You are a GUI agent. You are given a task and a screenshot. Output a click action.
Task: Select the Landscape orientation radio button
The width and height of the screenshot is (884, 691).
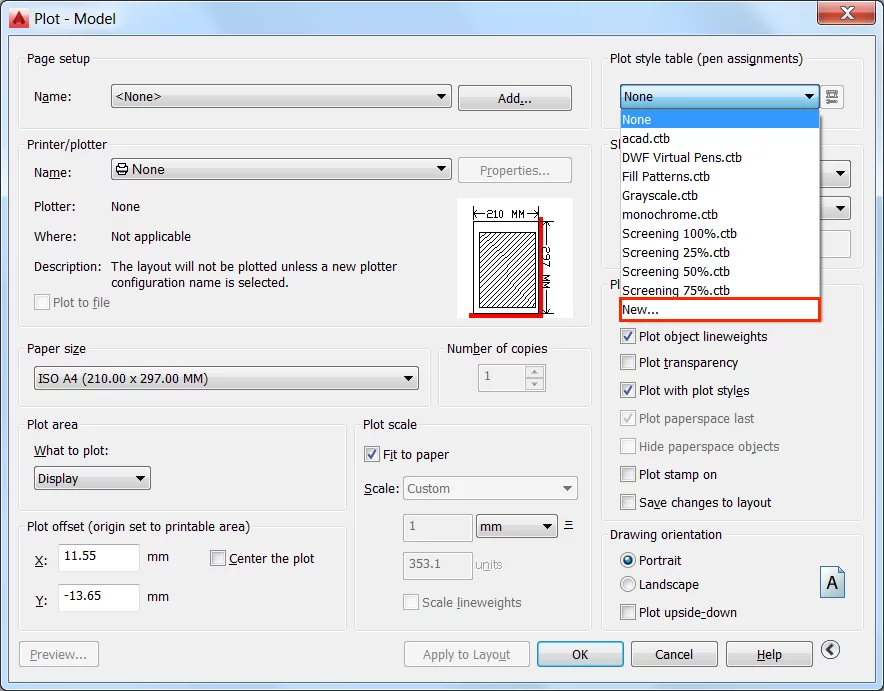tap(626, 584)
